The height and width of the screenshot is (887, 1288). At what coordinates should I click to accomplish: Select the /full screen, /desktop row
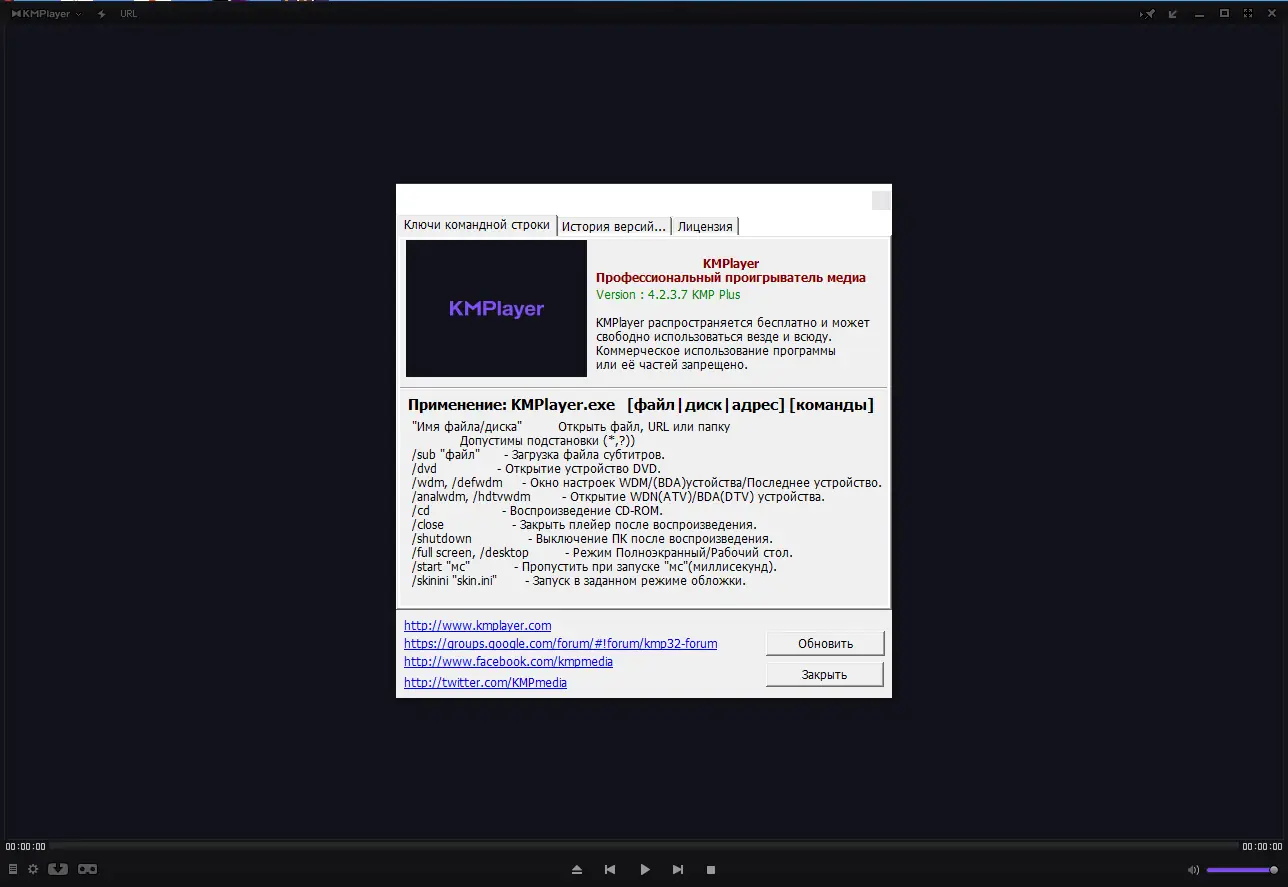(x=602, y=553)
